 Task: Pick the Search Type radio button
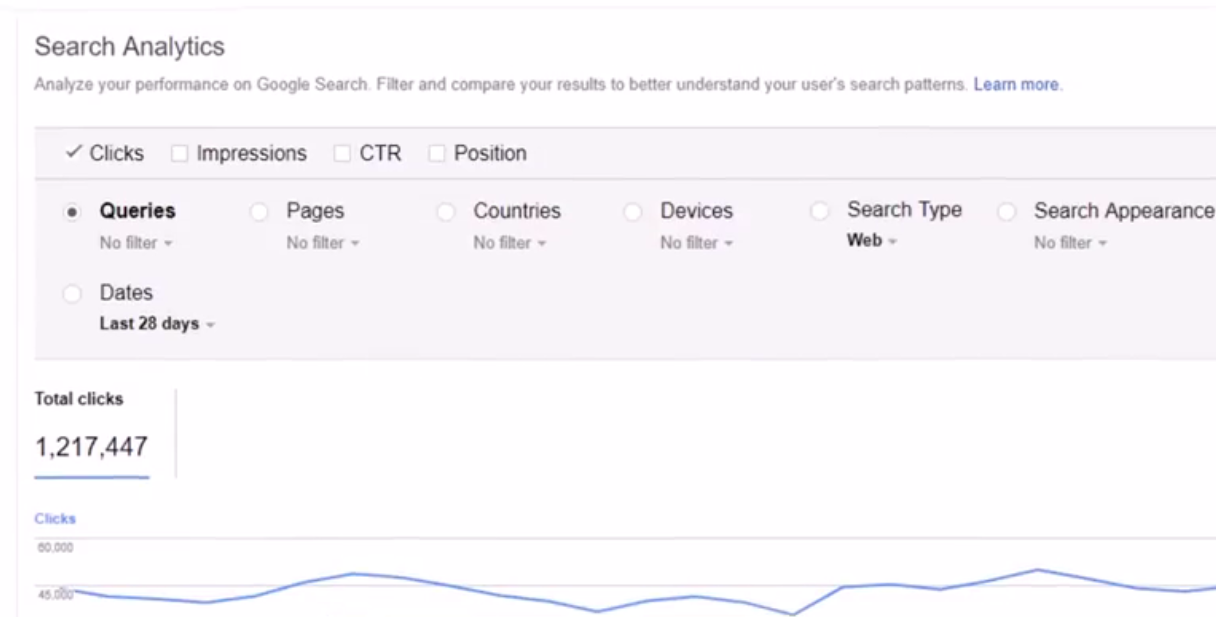(819, 211)
